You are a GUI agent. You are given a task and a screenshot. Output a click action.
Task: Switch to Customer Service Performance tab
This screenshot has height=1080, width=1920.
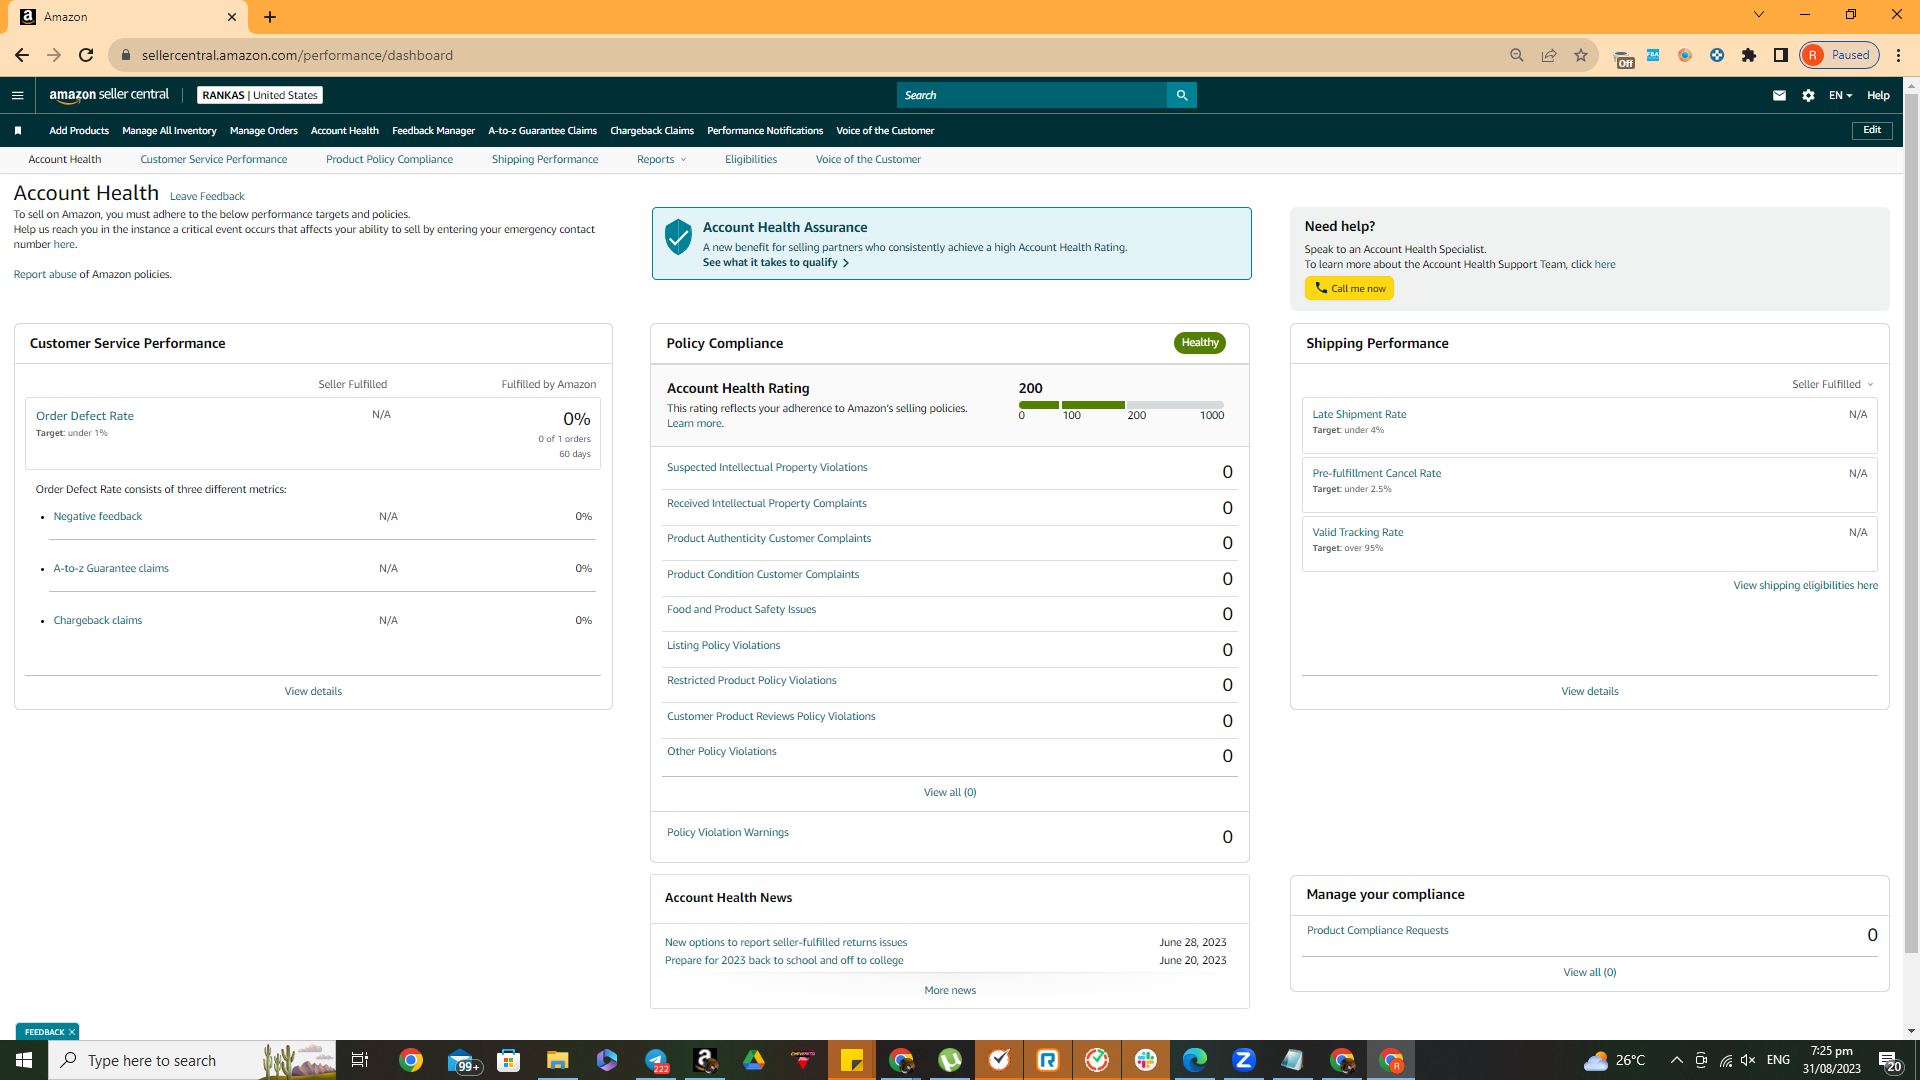point(214,160)
